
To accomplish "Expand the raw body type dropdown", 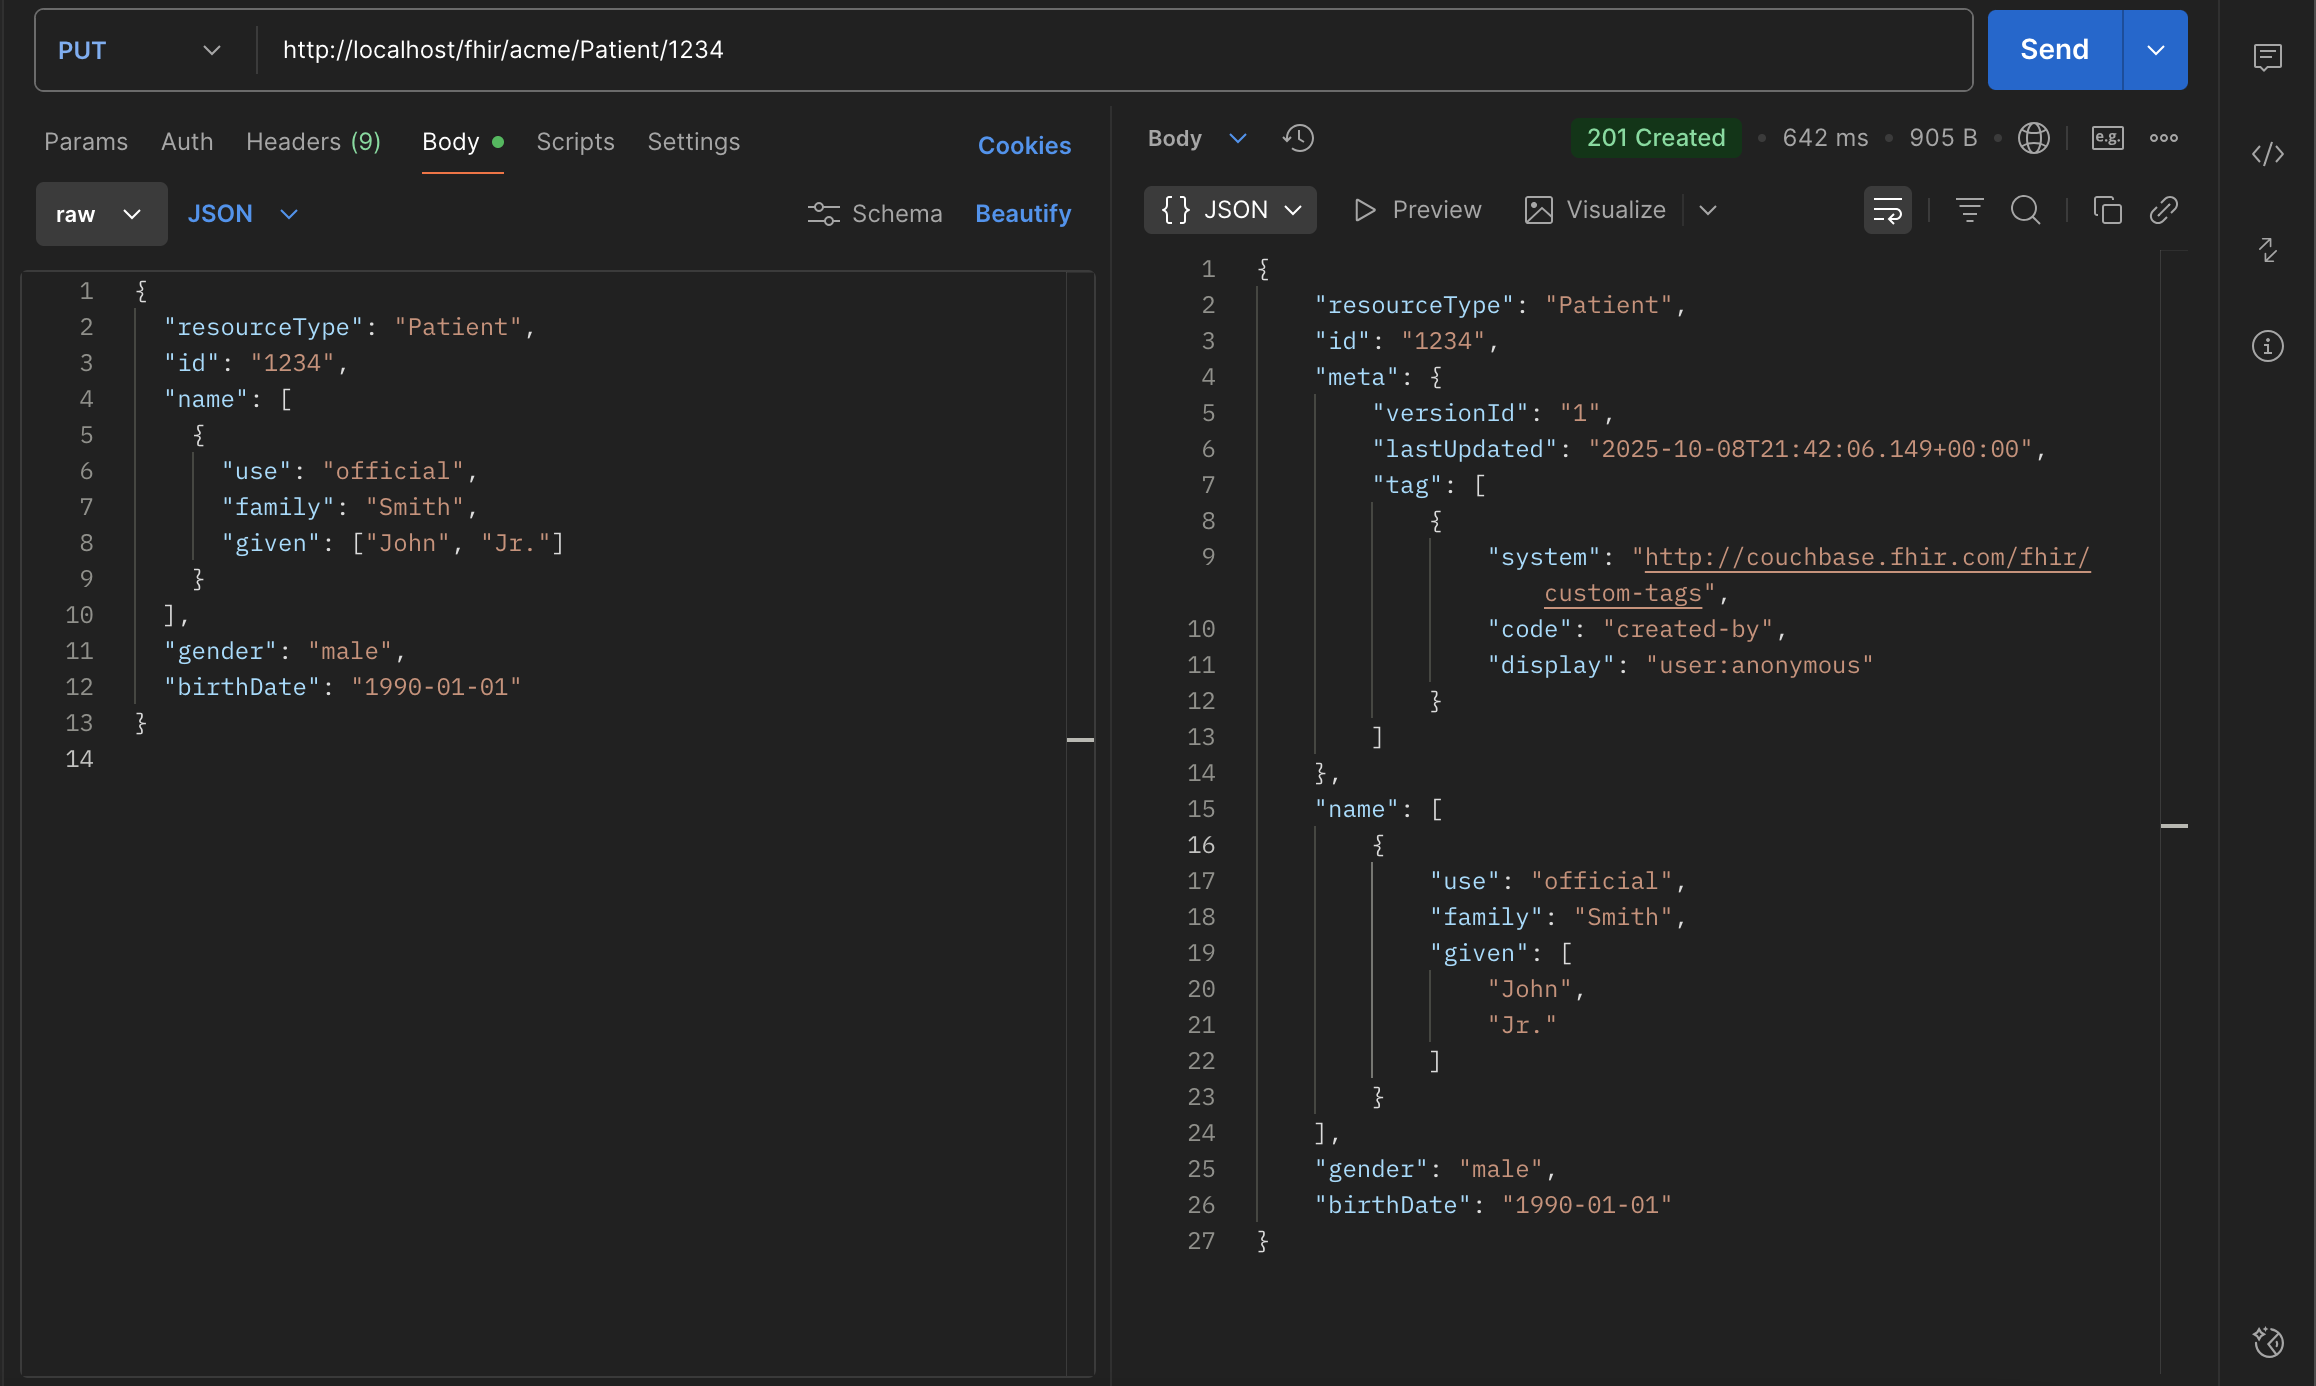I will pos(101,214).
